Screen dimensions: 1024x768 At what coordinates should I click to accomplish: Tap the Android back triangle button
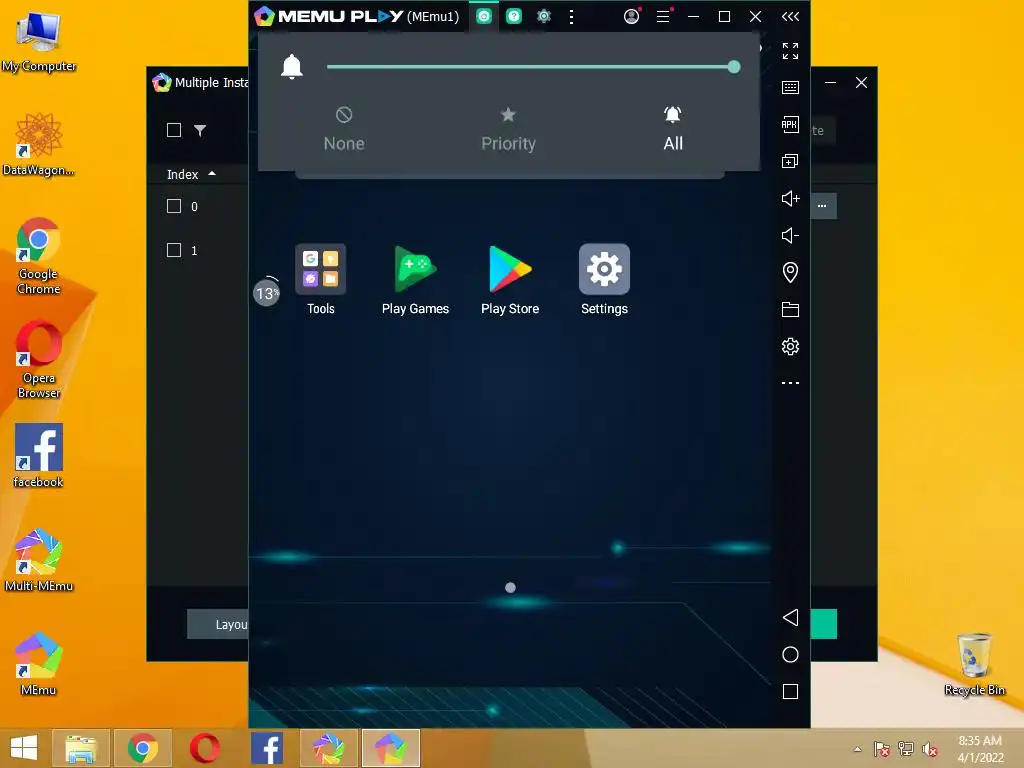click(790, 618)
